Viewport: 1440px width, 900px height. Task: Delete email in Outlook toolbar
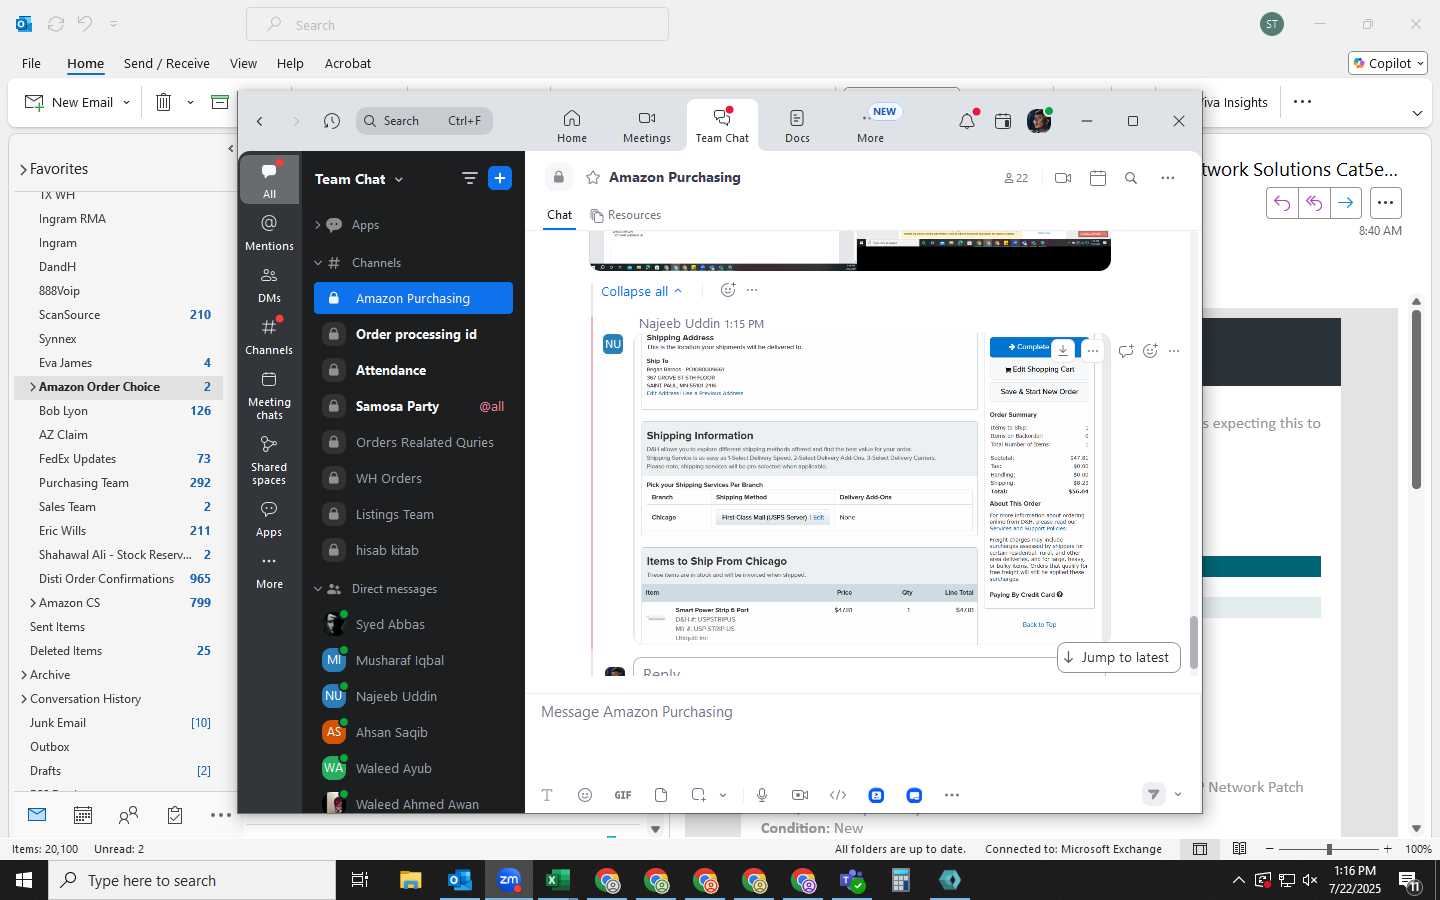tap(164, 102)
